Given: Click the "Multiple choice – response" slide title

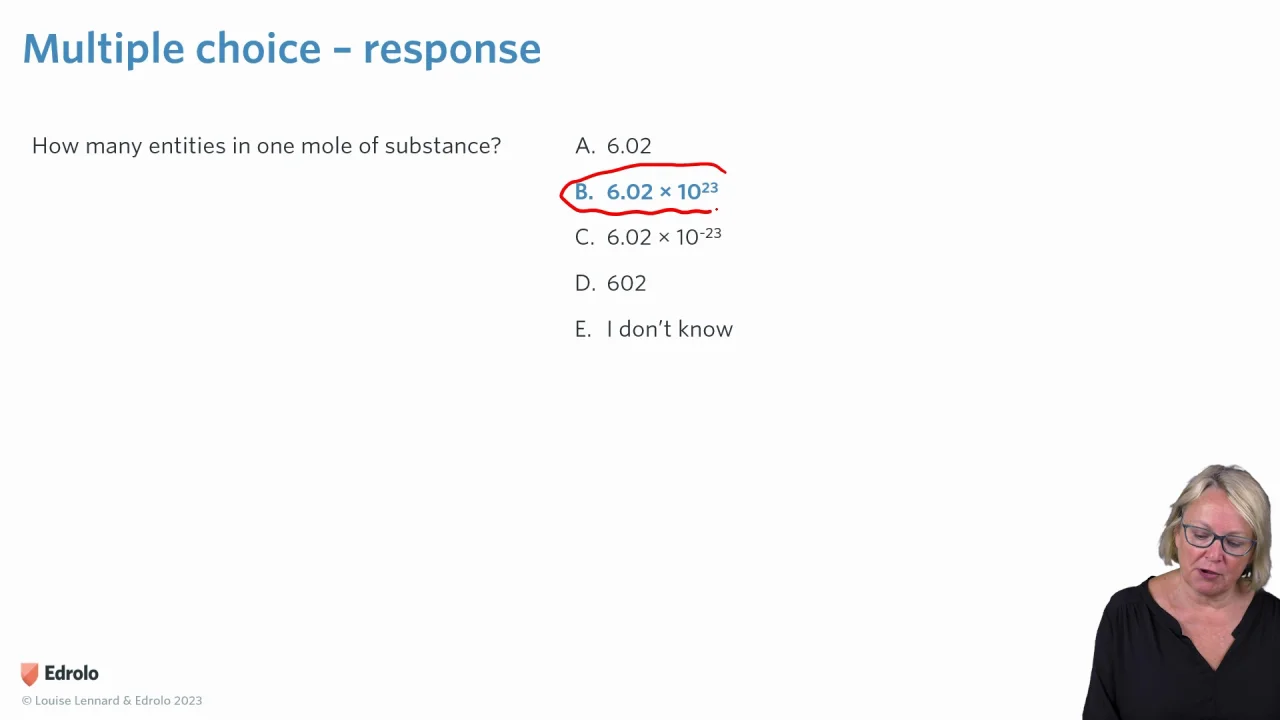Looking at the screenshot, I should click(x=281, y=49).
